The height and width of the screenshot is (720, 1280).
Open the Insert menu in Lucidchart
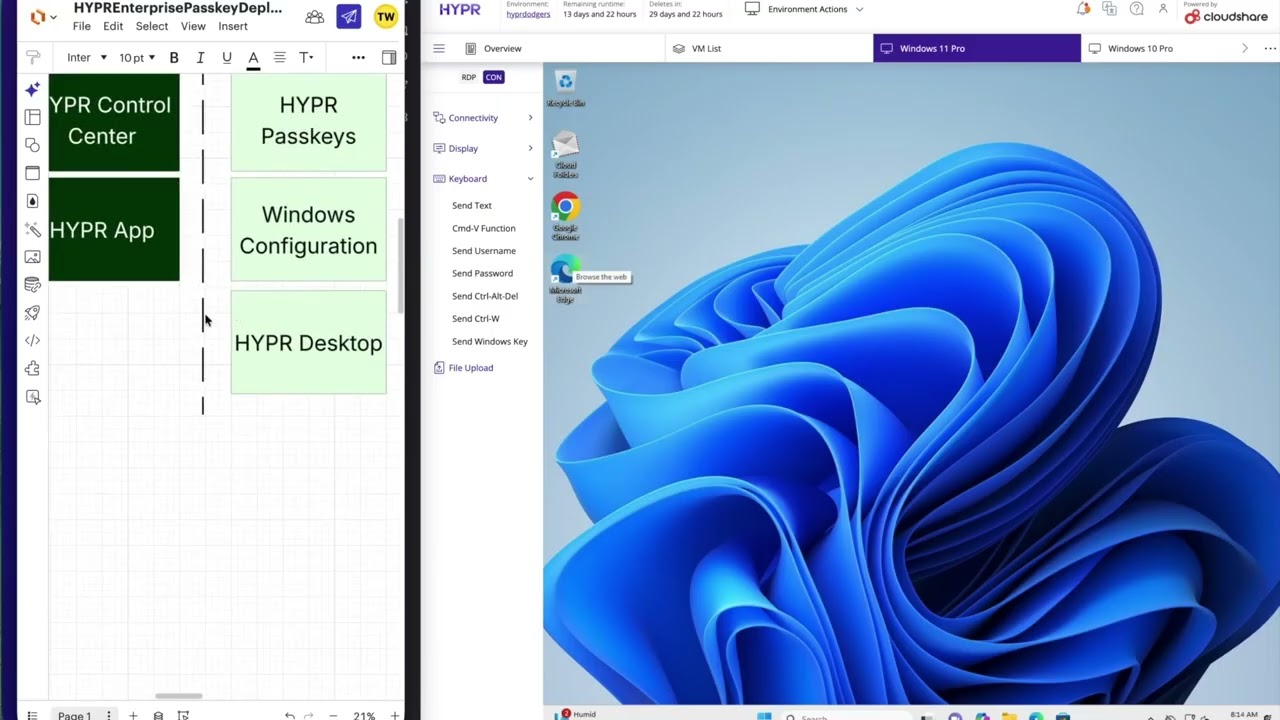233,26
